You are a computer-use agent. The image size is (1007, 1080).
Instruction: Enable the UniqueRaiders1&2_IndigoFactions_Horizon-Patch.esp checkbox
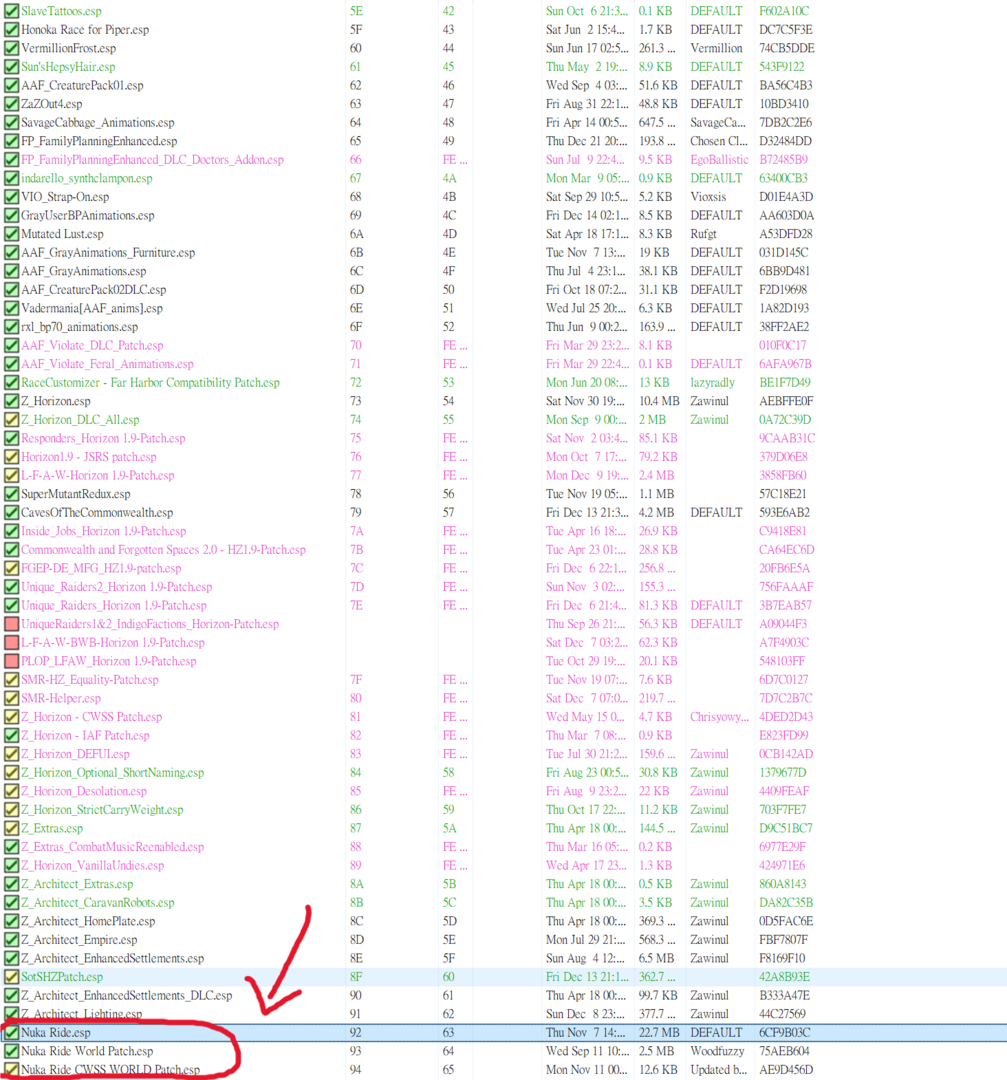[11, 624]
